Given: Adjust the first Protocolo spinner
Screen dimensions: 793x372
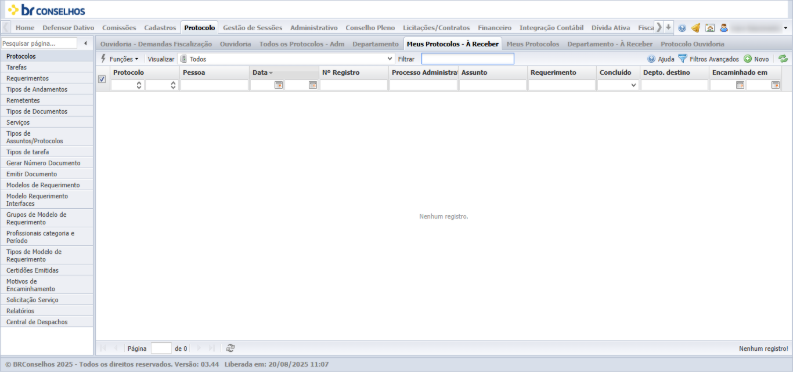Looking at the screenshot, I should 139,85.
